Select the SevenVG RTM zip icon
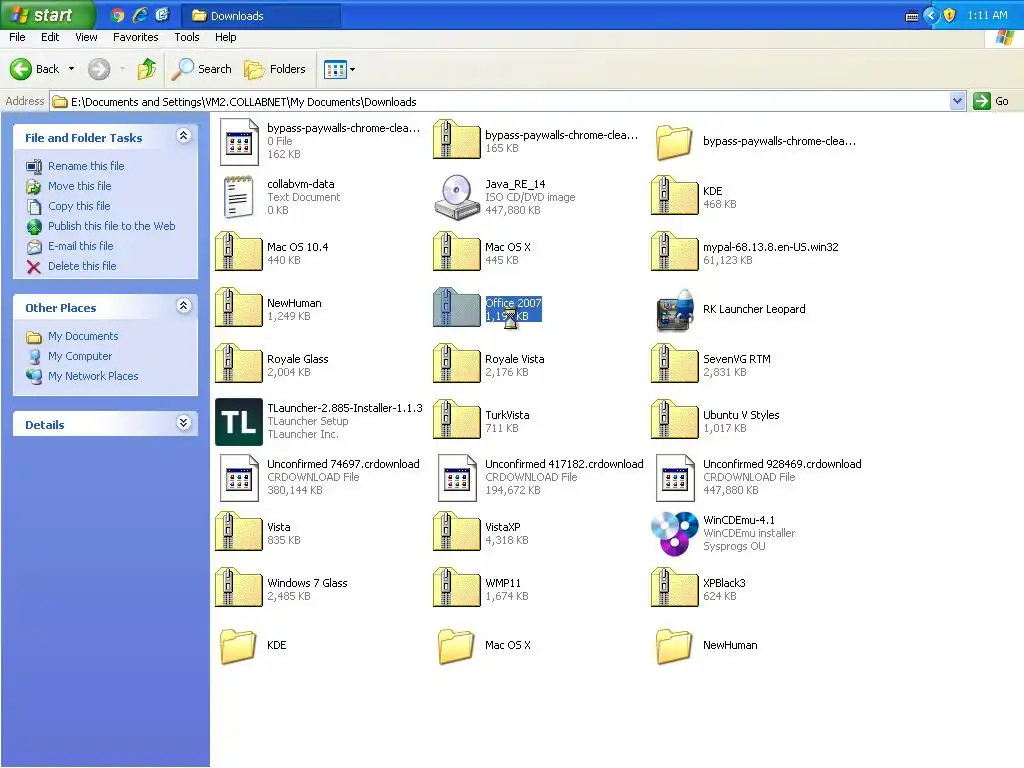 (x=675, y=364)
